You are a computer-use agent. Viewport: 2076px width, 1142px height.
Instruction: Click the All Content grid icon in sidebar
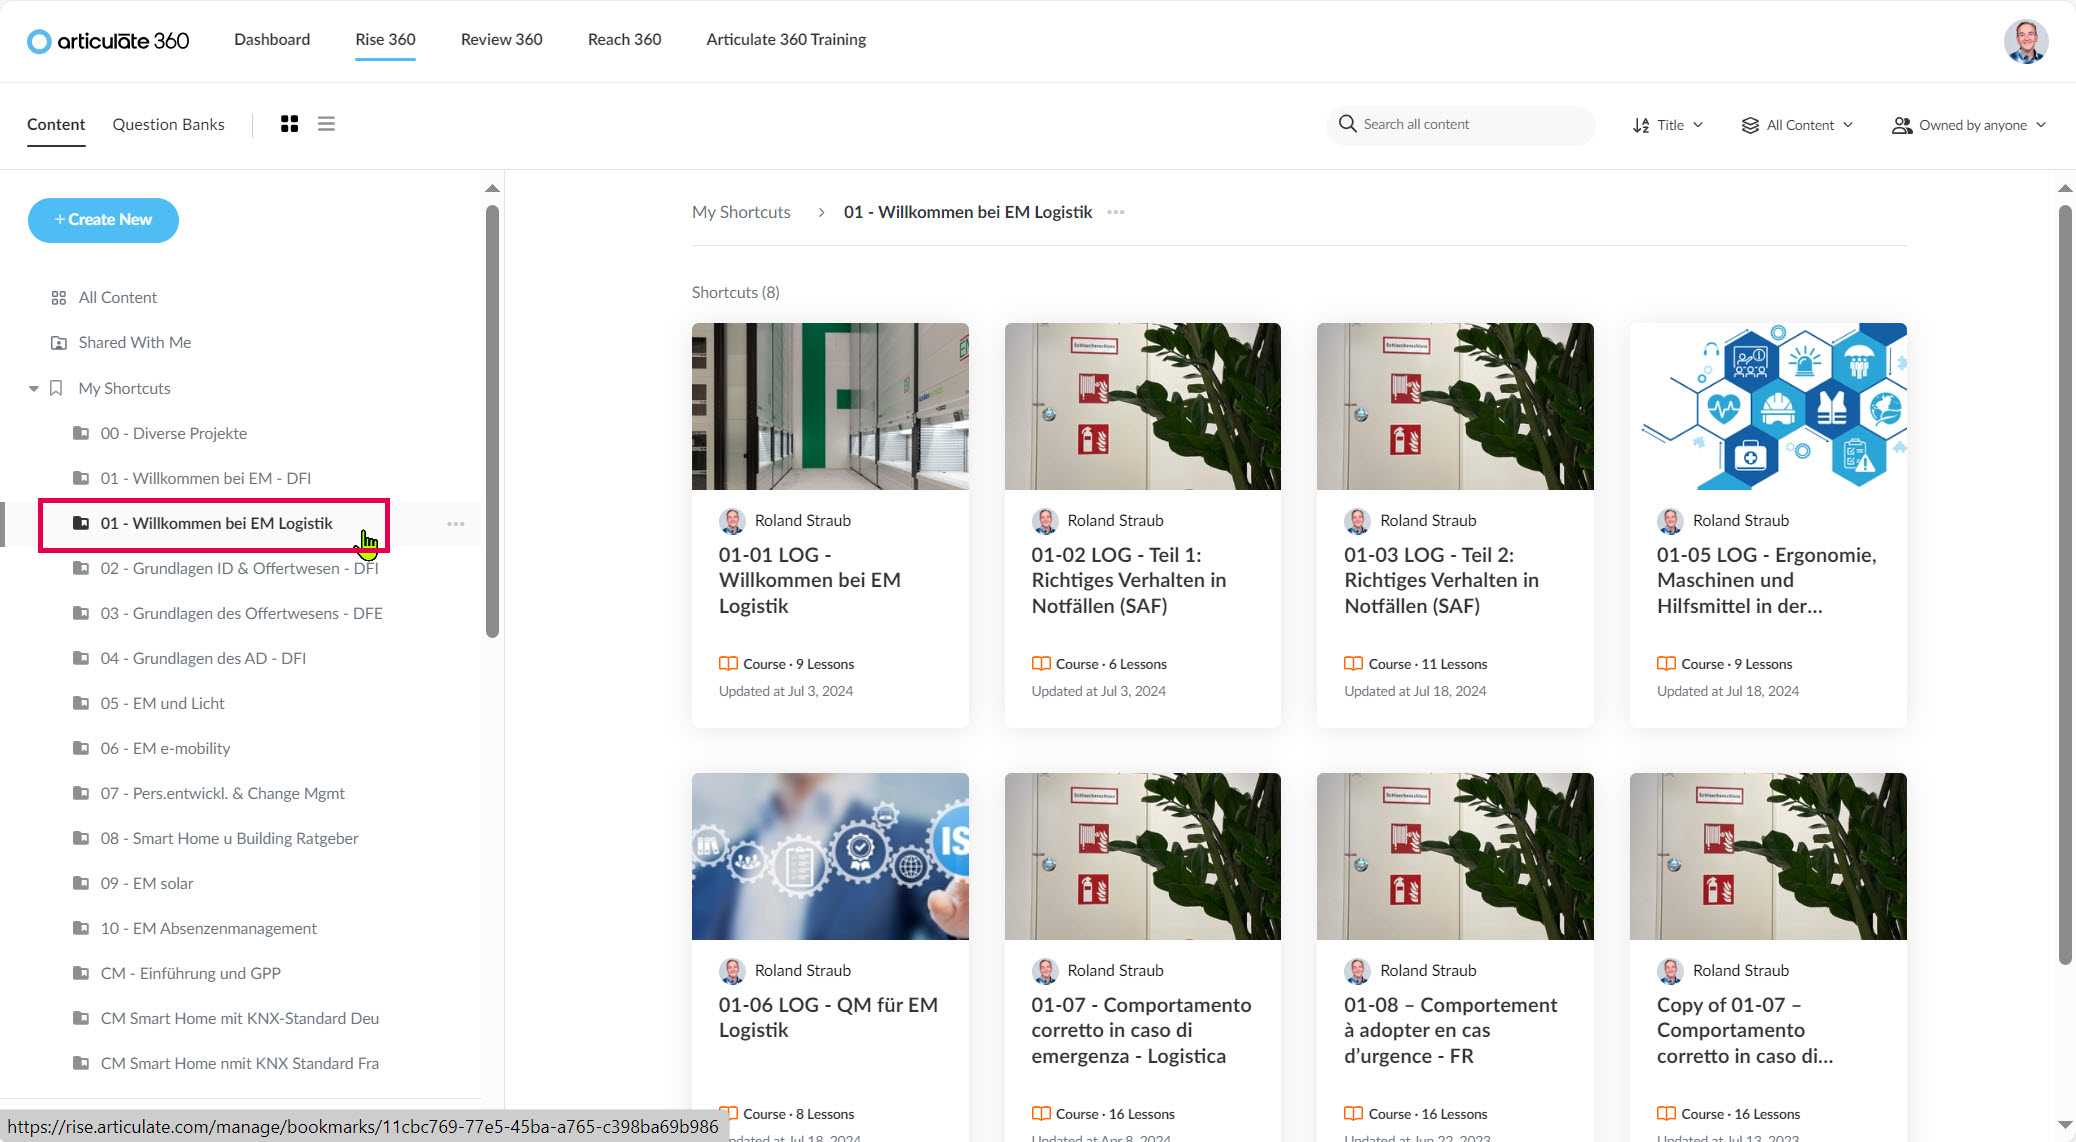pos(58,298)
